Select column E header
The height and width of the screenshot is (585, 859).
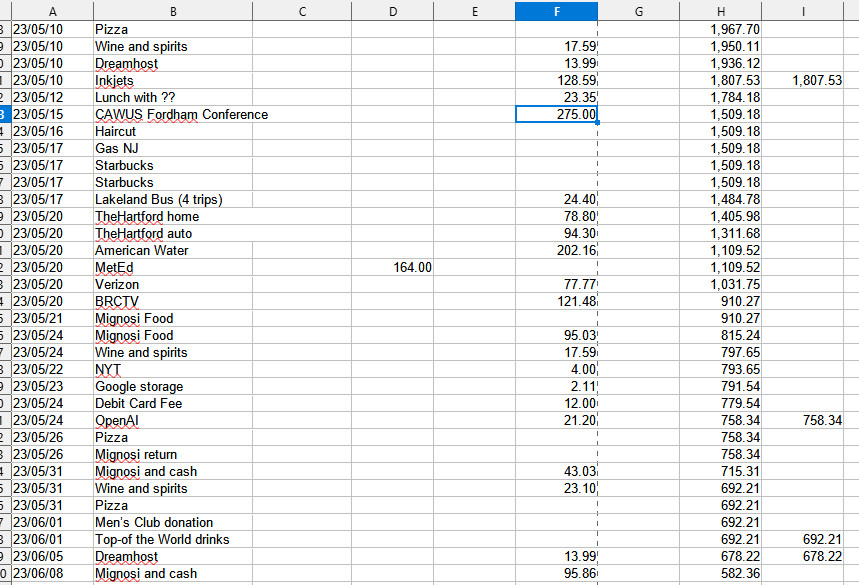(x=474, y=12)
